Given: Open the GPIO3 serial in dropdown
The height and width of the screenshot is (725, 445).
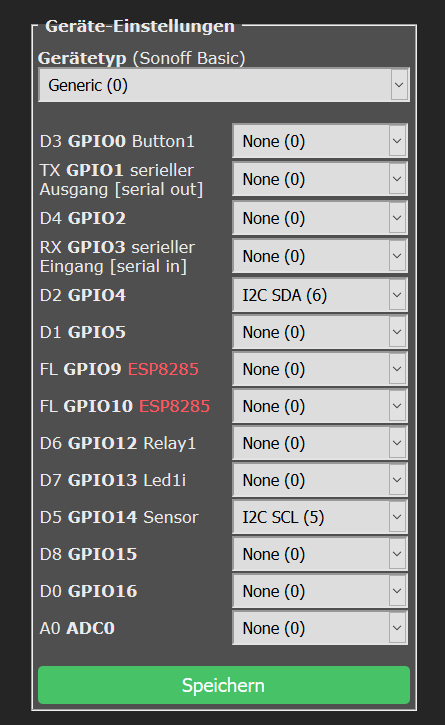Looking at the screenshot, I should click(x=320, y=256).
